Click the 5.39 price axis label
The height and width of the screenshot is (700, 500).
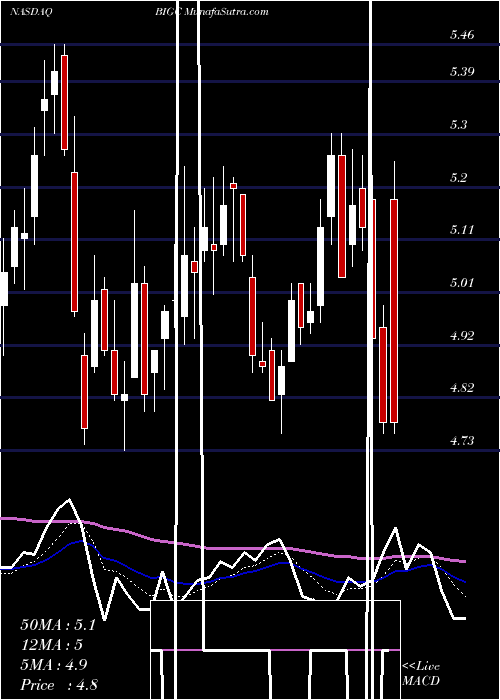[462, 71]
